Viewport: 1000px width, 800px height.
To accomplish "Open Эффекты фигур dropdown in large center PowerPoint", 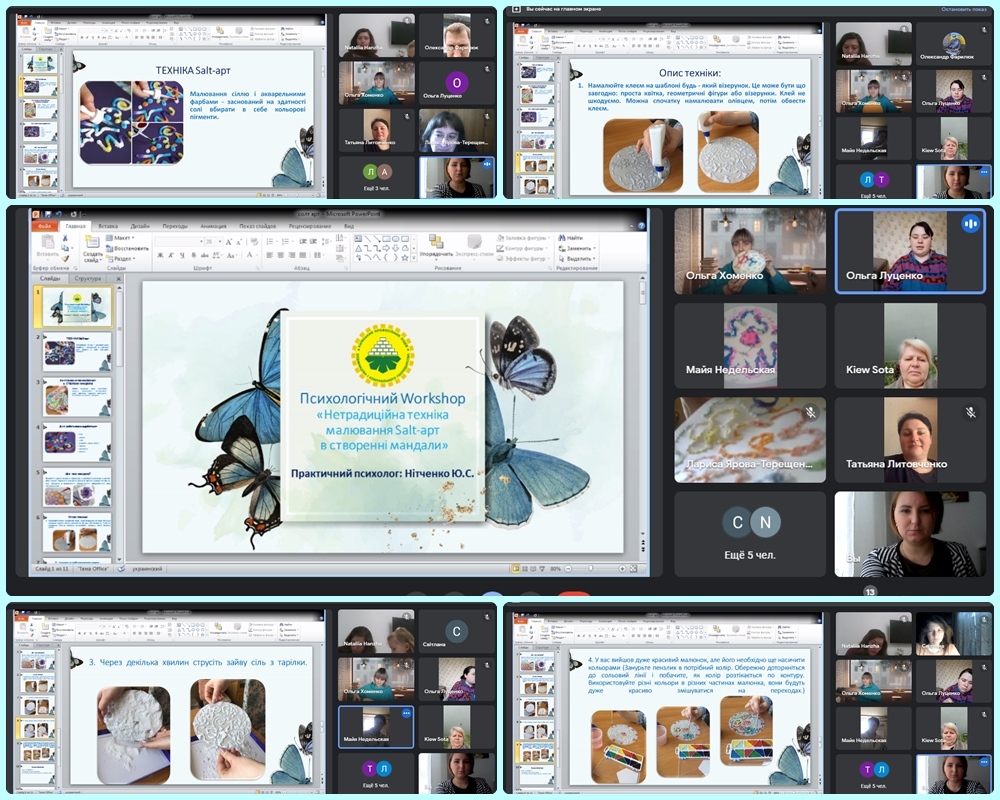I will click(x=521, y=258).
